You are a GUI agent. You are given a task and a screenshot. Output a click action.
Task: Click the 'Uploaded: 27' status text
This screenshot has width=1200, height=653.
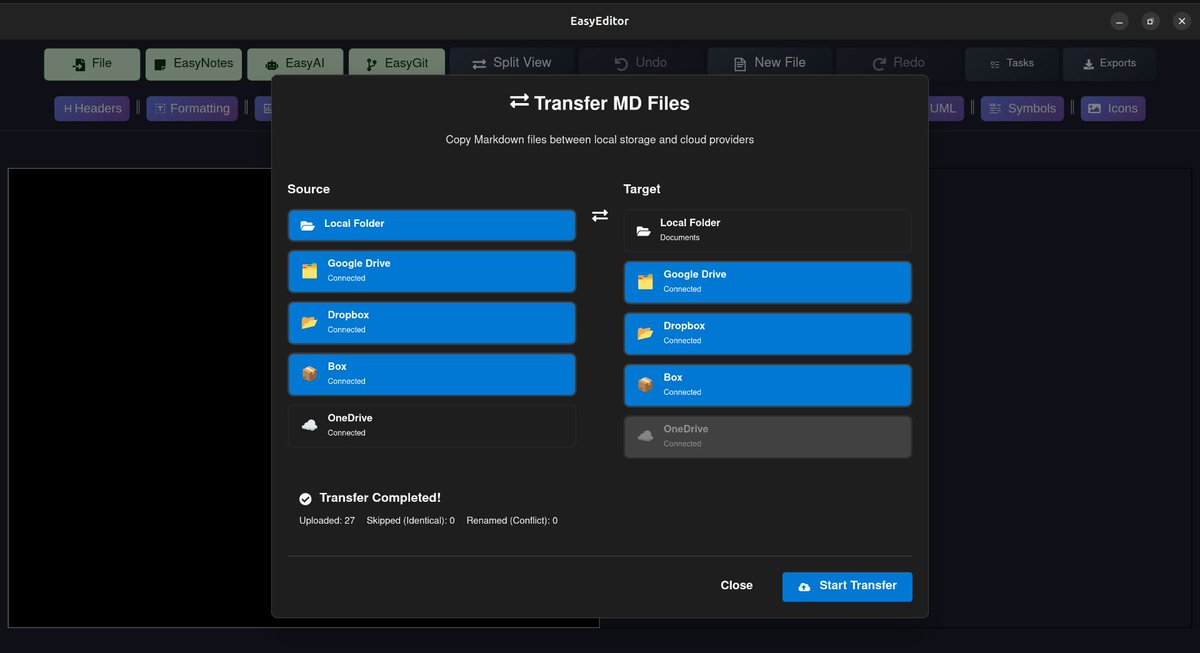pyautogui.click(x=327, y=521)
